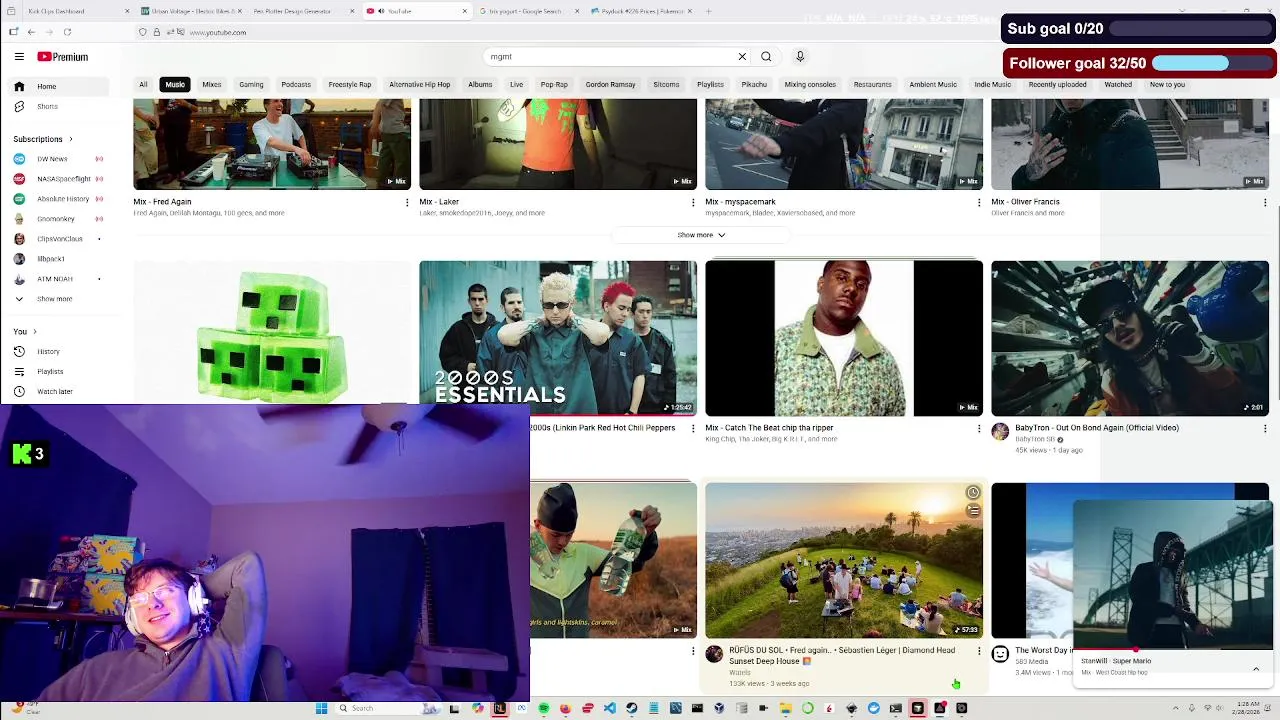The image size is (1280, 720).
Task: Select the Podcasts filter chip
Action: coord(296,84)
